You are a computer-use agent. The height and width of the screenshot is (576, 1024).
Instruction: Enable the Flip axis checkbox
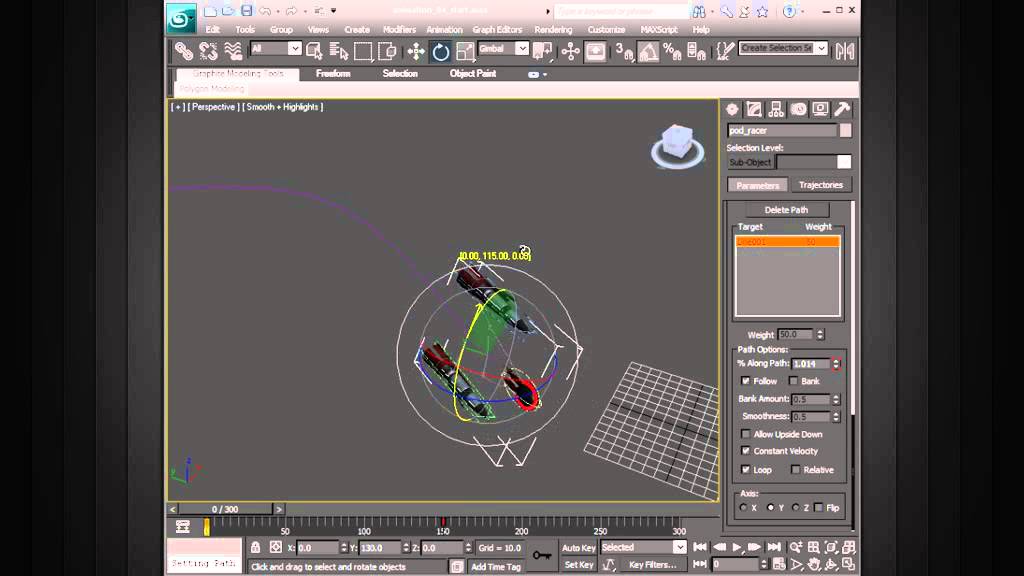pyautogui.click(x=819, y=507)
